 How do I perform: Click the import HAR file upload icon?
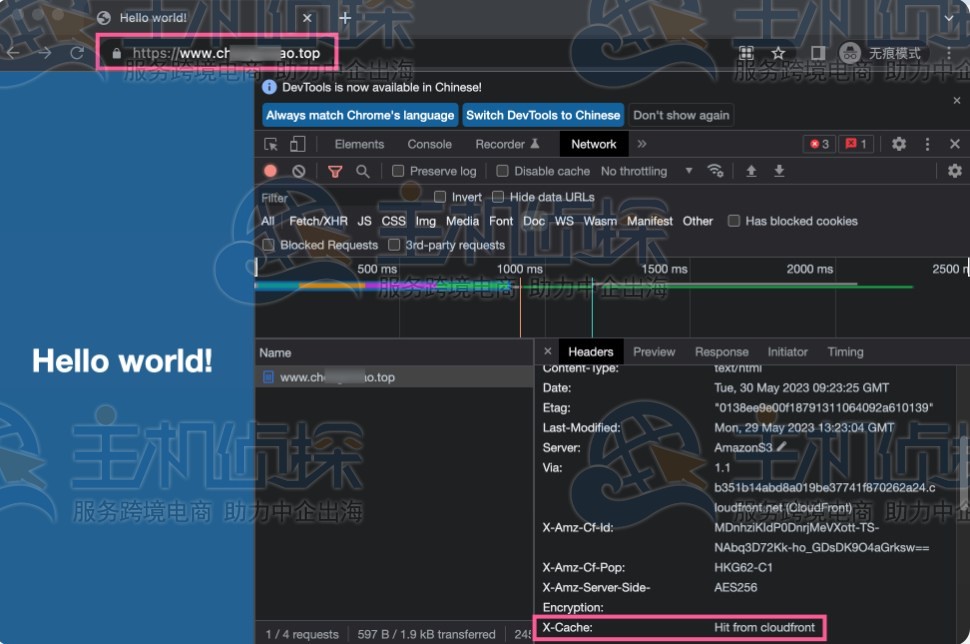(751, 171)
